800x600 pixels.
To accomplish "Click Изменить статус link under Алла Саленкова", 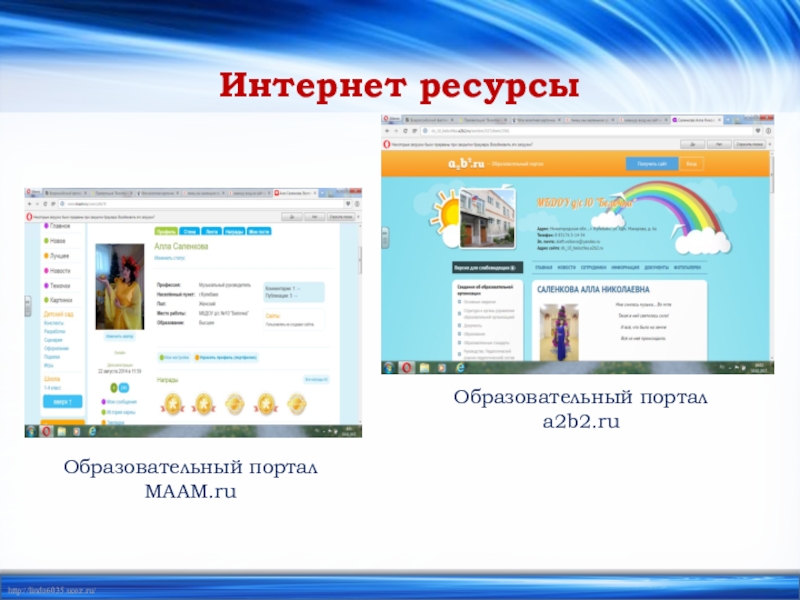I will [x=169, y=258].
